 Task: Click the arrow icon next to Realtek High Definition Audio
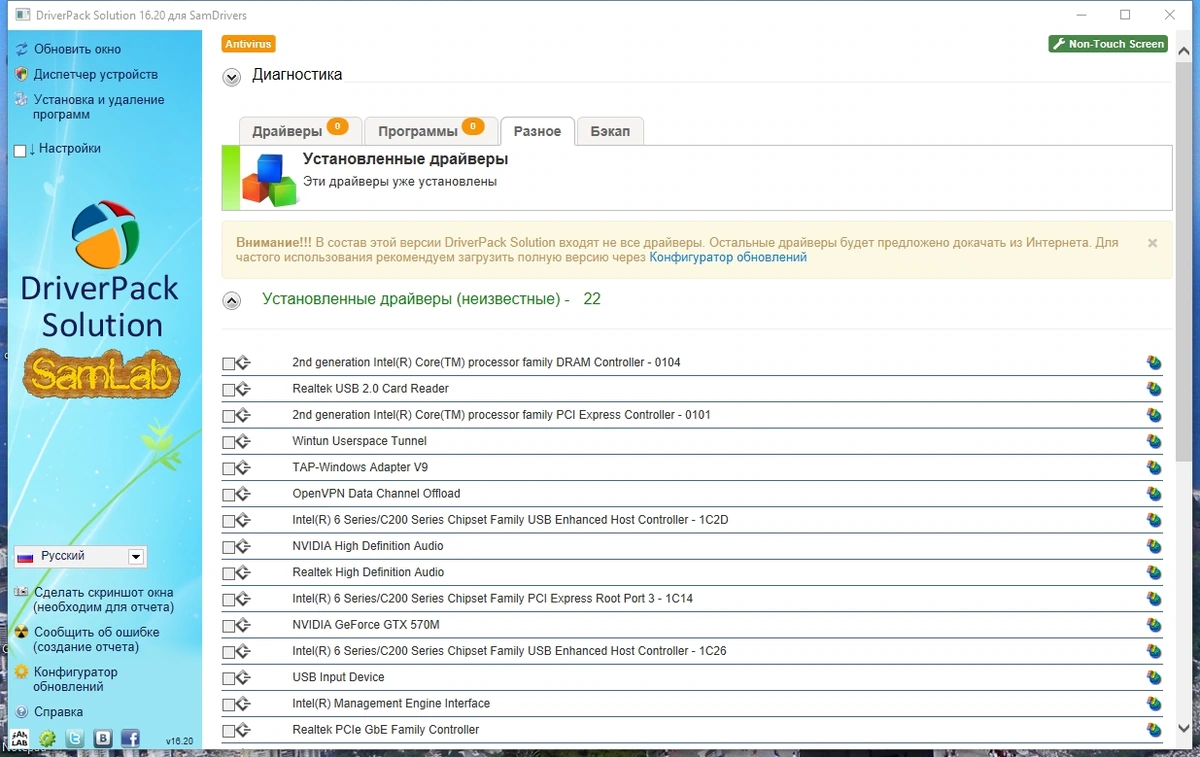tap(244, 573)
